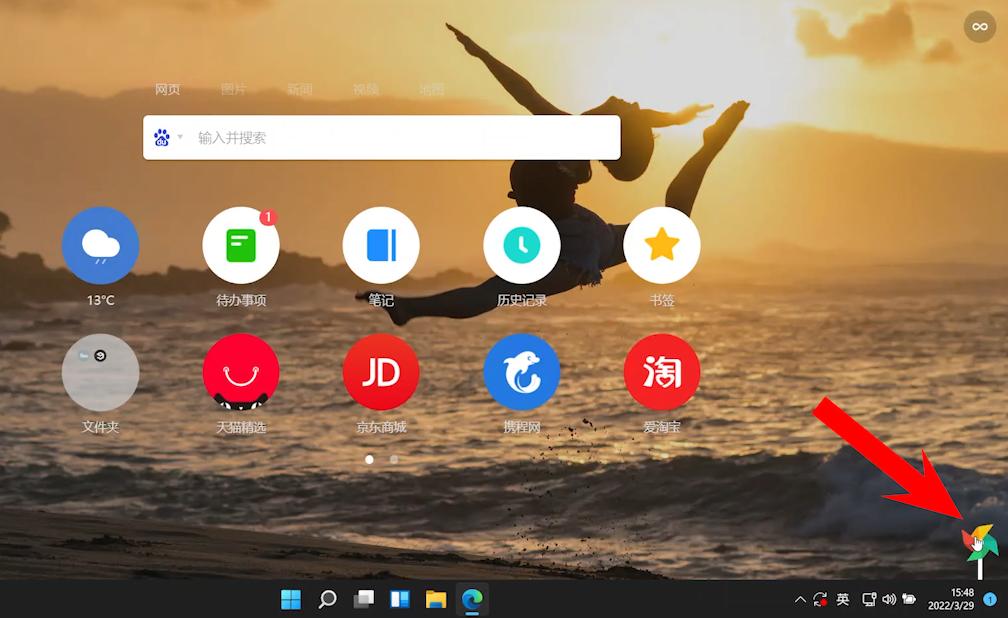
Task: Open the 爱淘宝 Taobao shortcut
Action: click(x=661, y=373)
